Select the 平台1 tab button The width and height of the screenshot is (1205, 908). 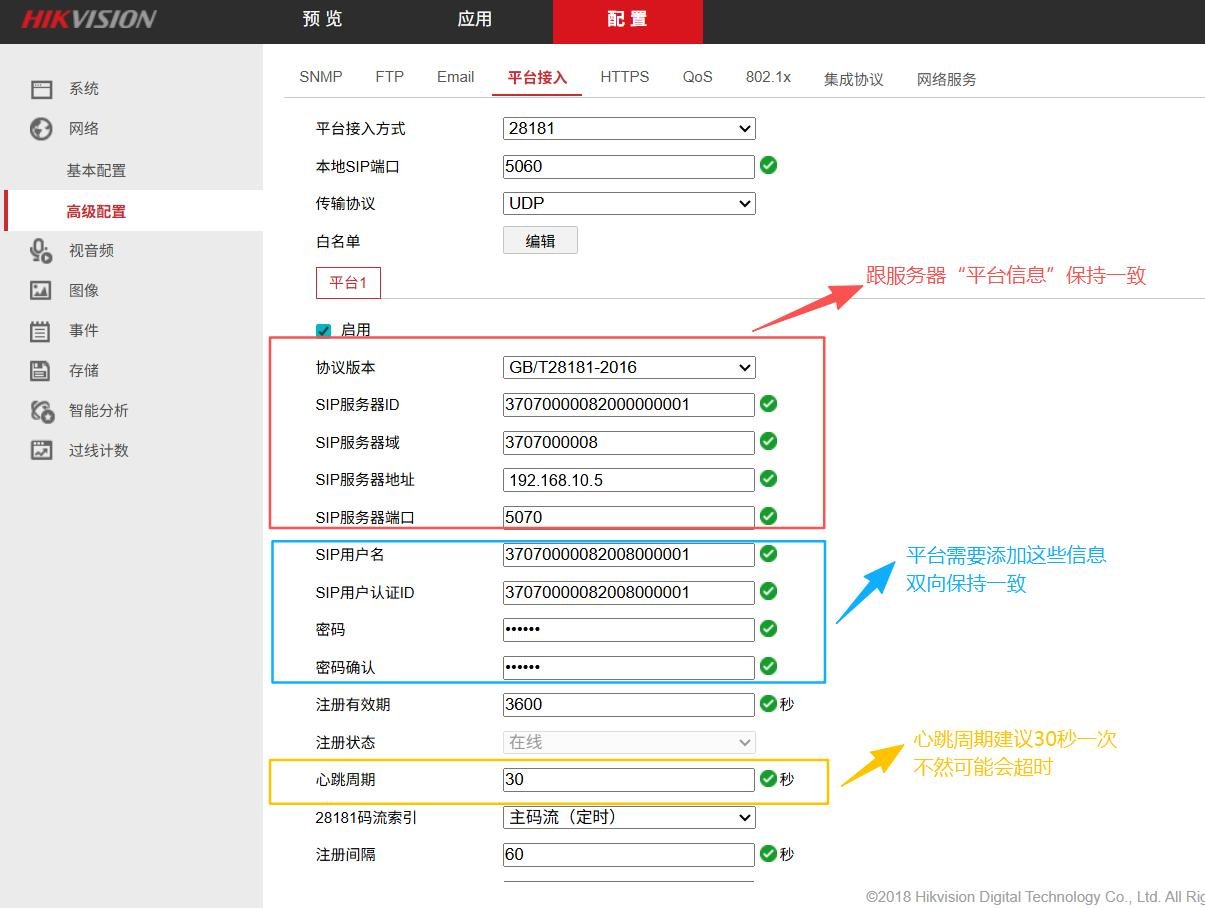point(348,283)
